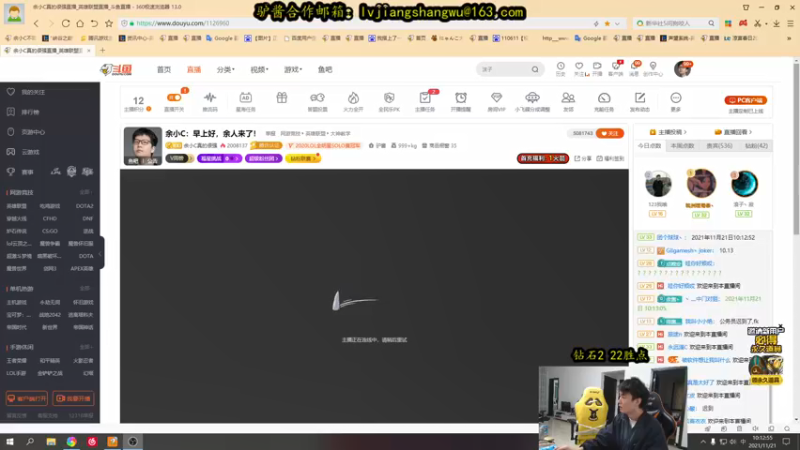This screenshot has height=450, width=800.
Task: Open a new browser tab with plus
Action: click(103, 51)
